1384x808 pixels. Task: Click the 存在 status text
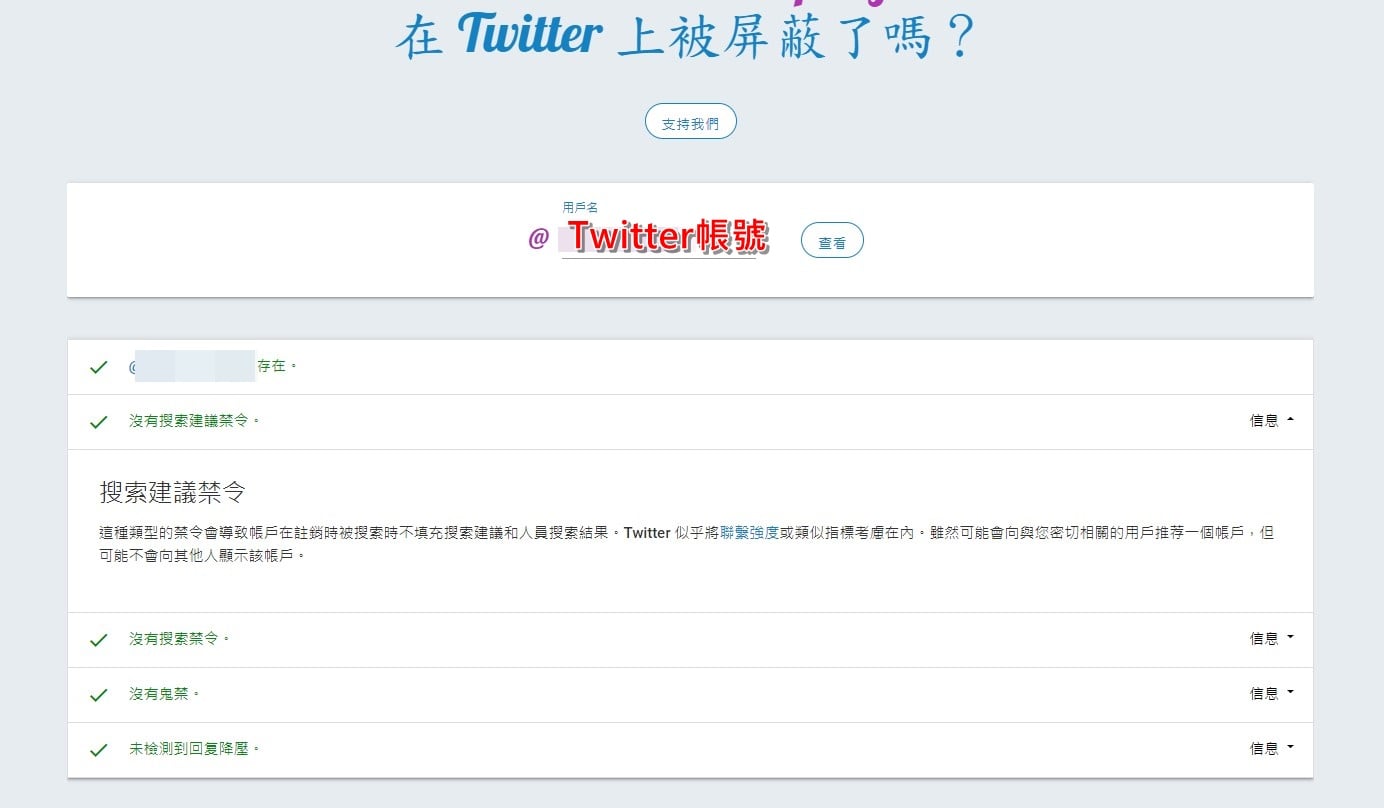pos(277,366)
